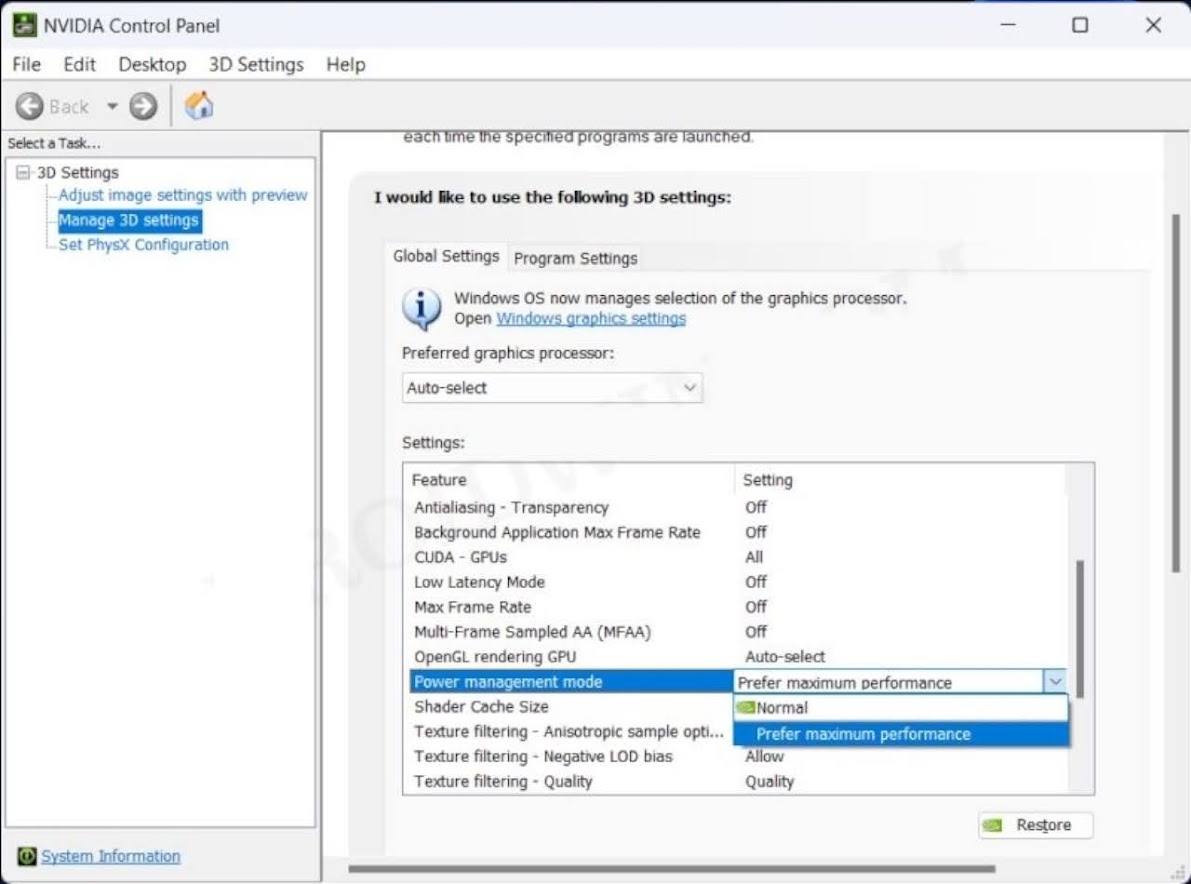Click the NVIDIA logo next to Normal
The height and width of the screenshot is (884, 1191).
pyautogui.click(x=746, y=707)
